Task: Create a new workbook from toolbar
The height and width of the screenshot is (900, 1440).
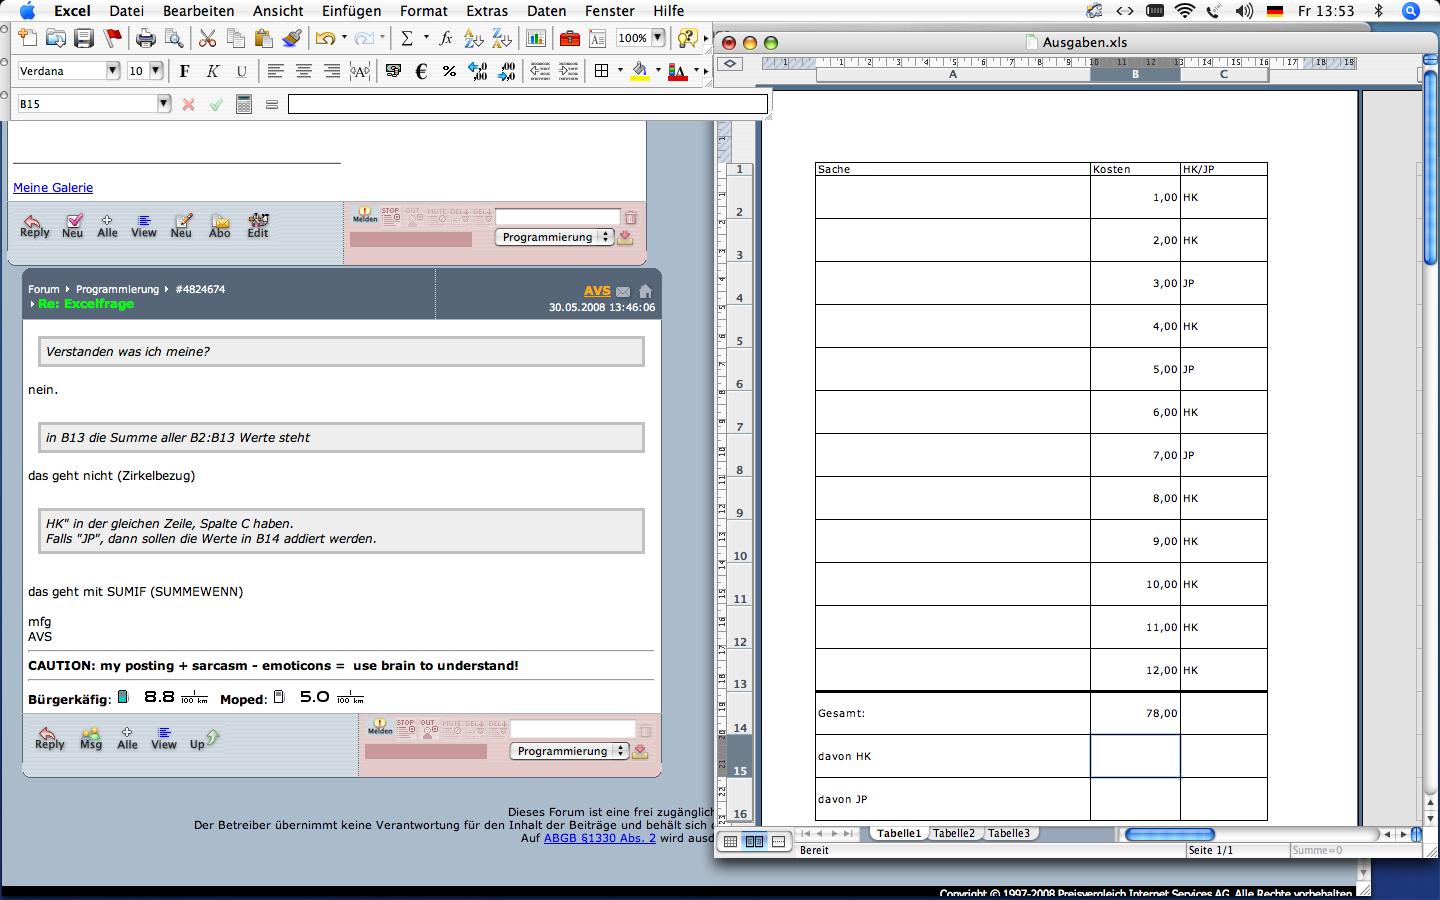Action: [27, 38]
